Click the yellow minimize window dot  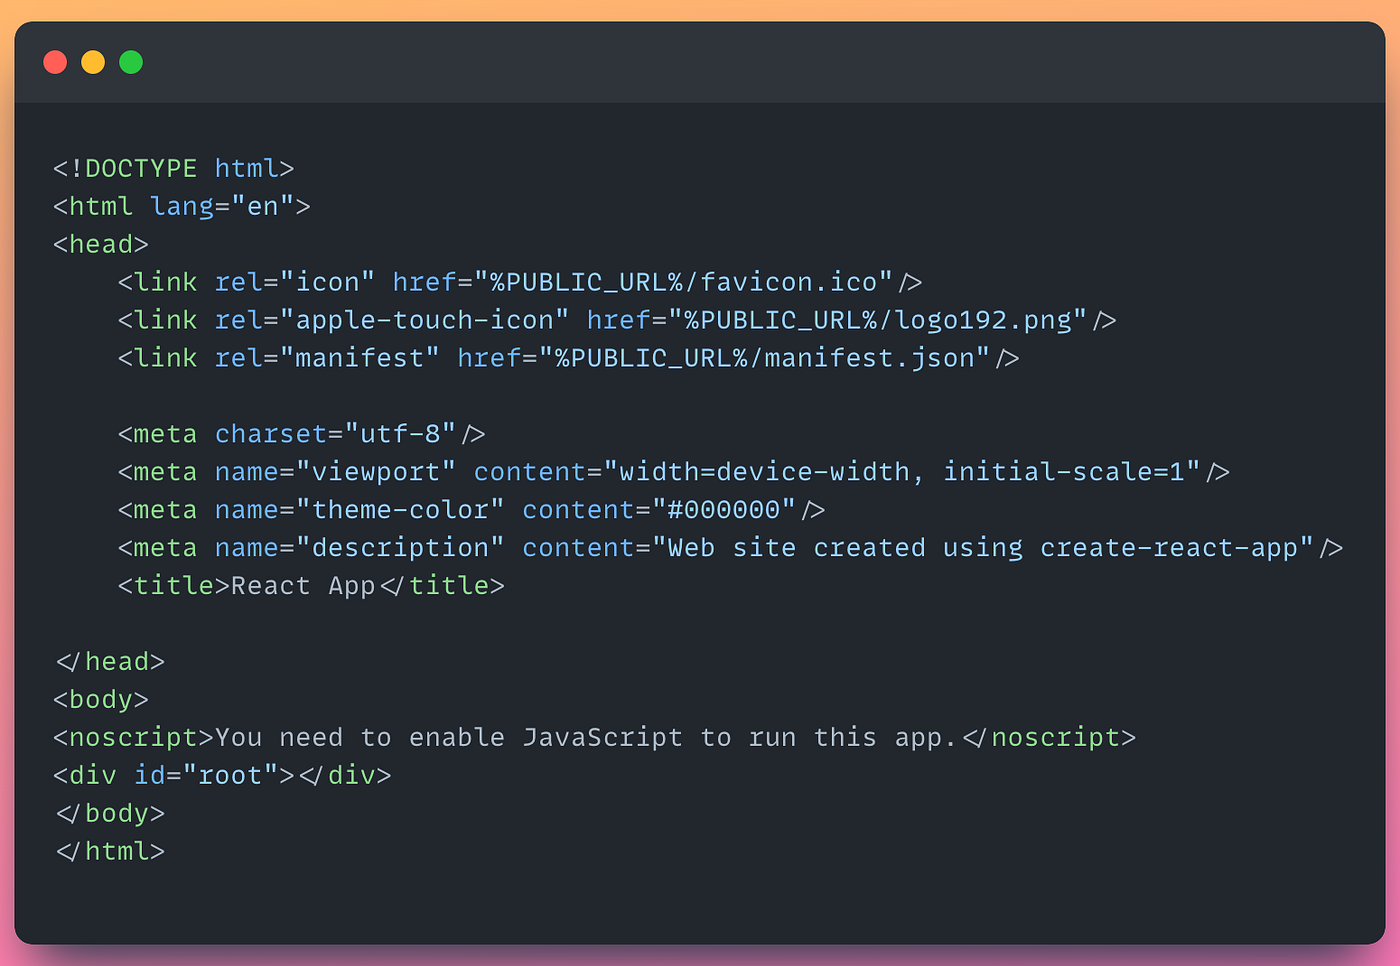(93, 62)
